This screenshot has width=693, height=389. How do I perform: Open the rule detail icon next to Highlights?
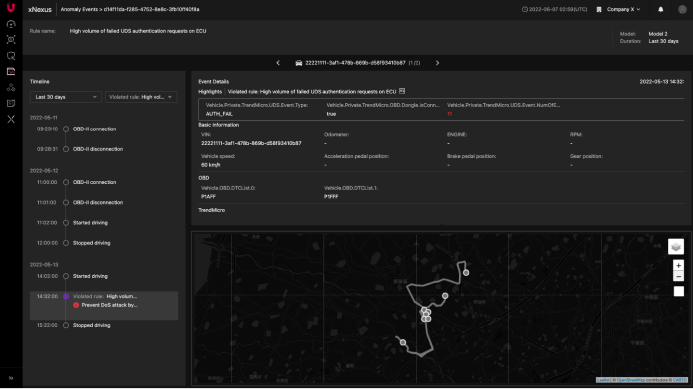click(402, 91)
